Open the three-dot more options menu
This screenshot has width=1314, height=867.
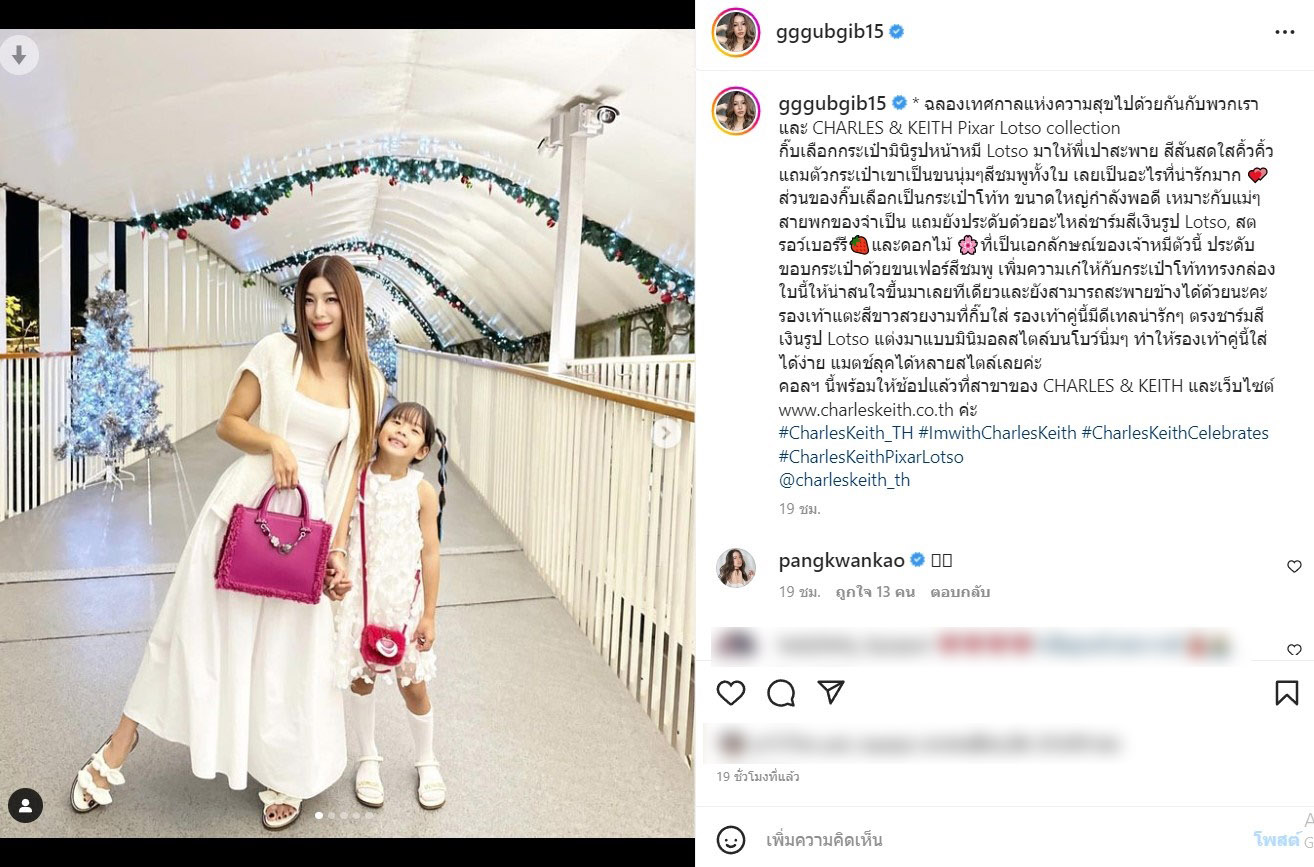pyautogui.click(x=1285, y=32)
